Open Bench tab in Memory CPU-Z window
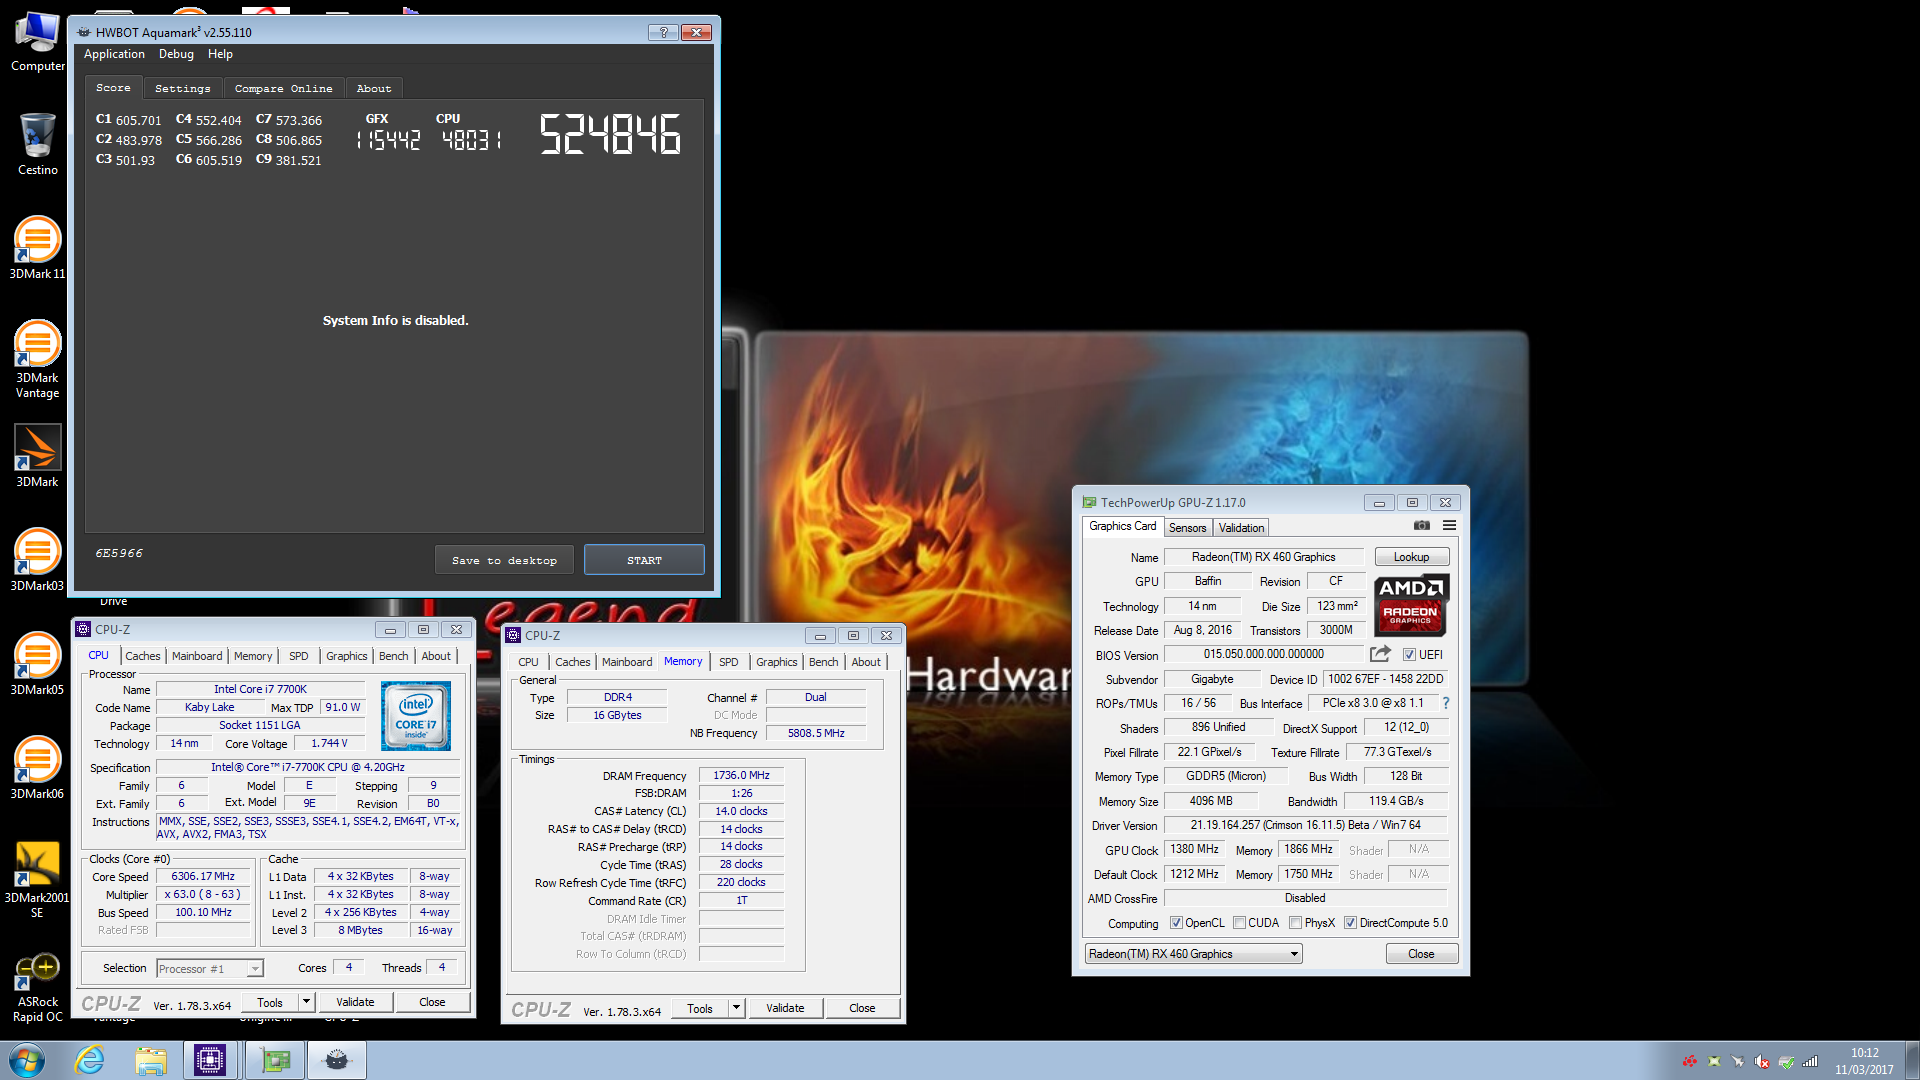 pos(824,662)
